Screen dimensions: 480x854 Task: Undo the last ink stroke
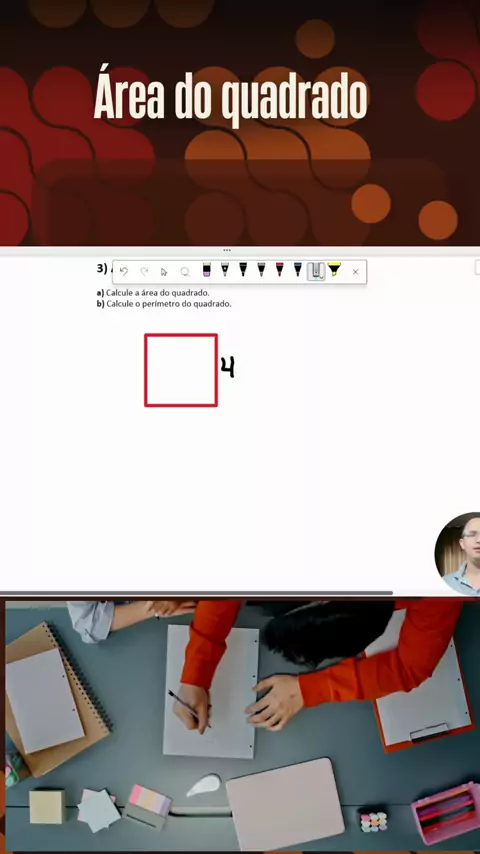(124, 271)
